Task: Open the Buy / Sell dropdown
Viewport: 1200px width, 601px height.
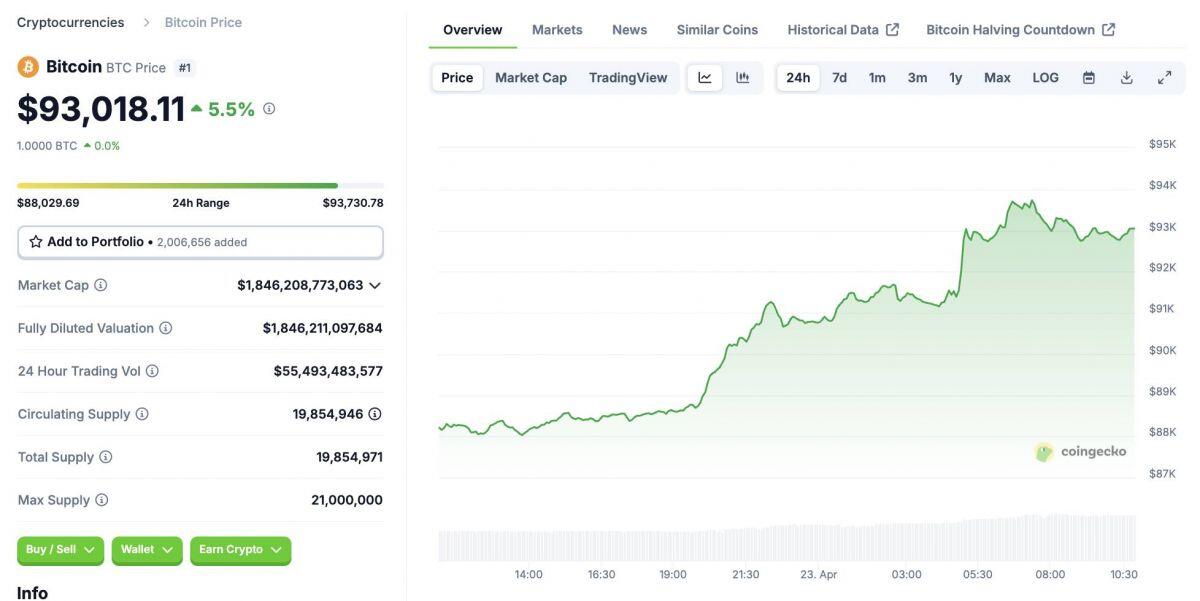Action: click(59, 548)
